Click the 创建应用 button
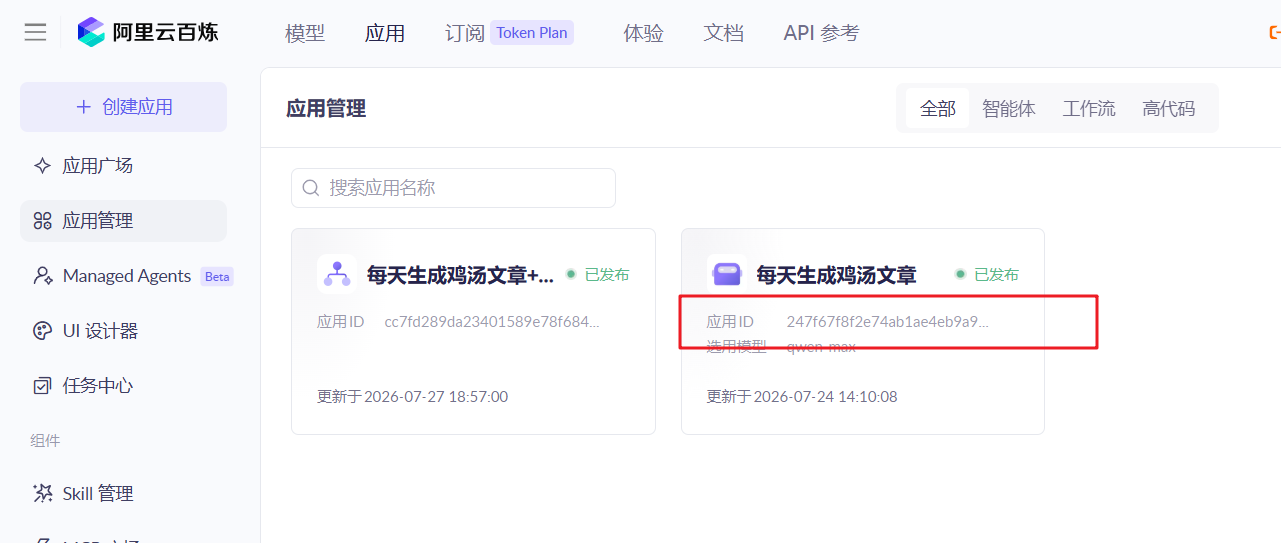The image size is (1281, 543). click(123, 107)
